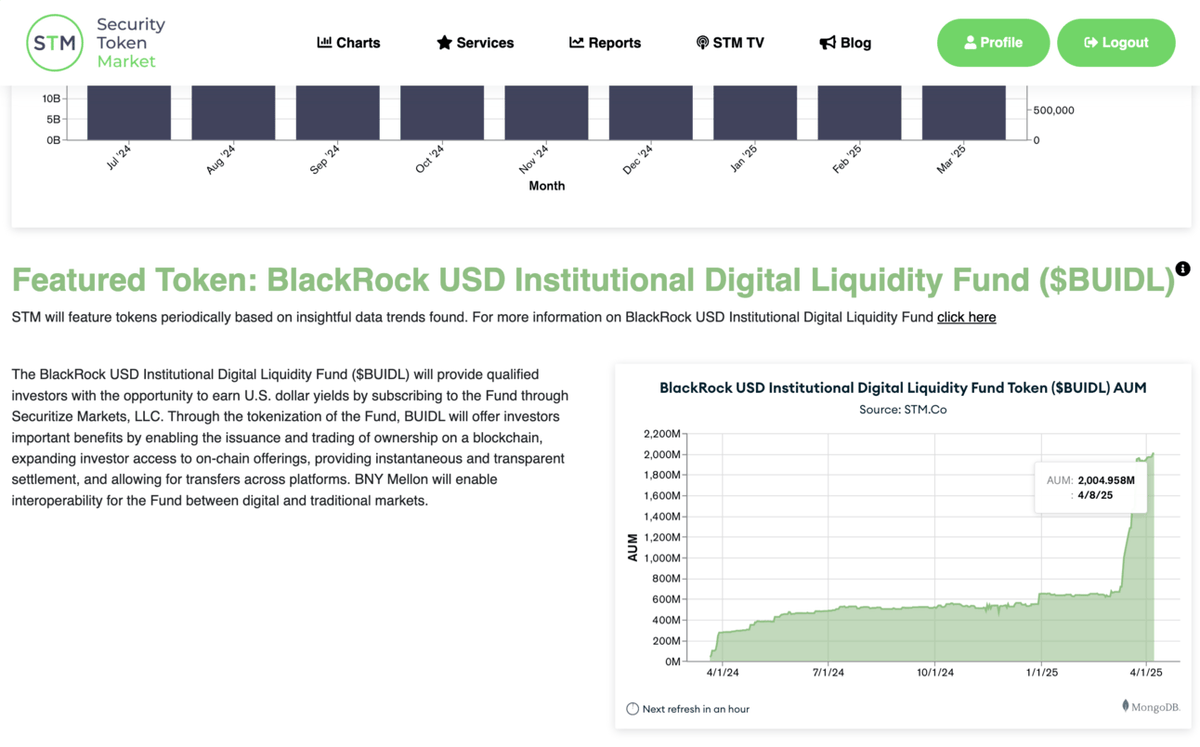The height and width of the screenshot is (747, 1200).
Task: Visit the Blog page
Action: (x=845, y=42)
